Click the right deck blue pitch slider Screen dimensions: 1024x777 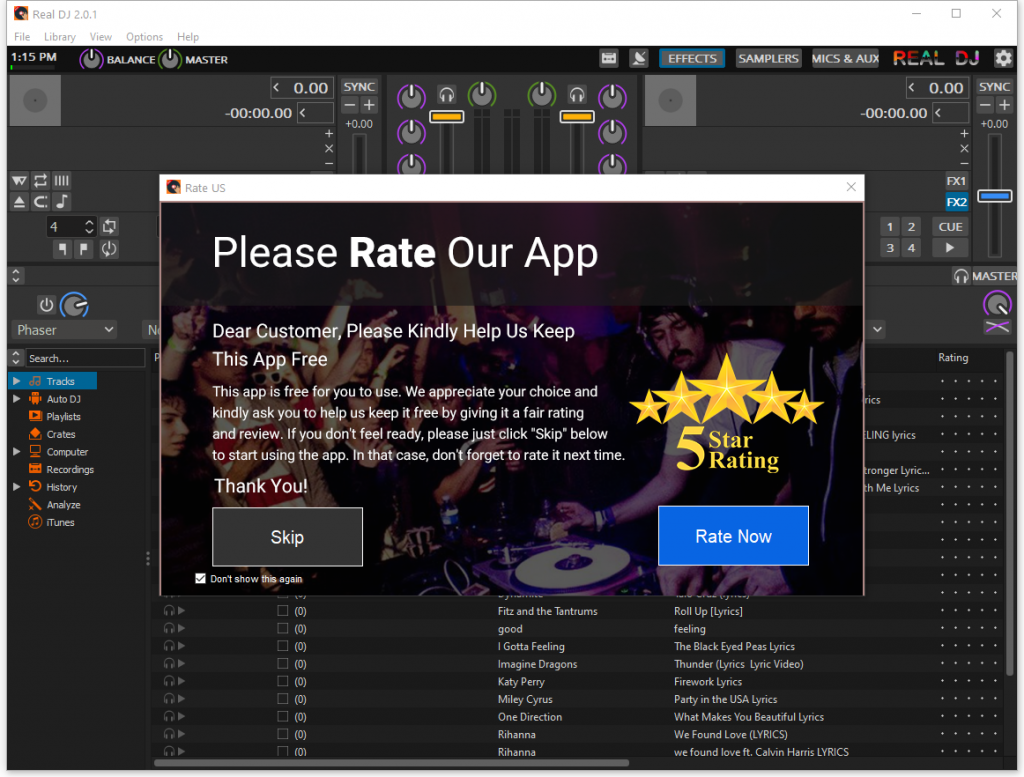[994, 196]
